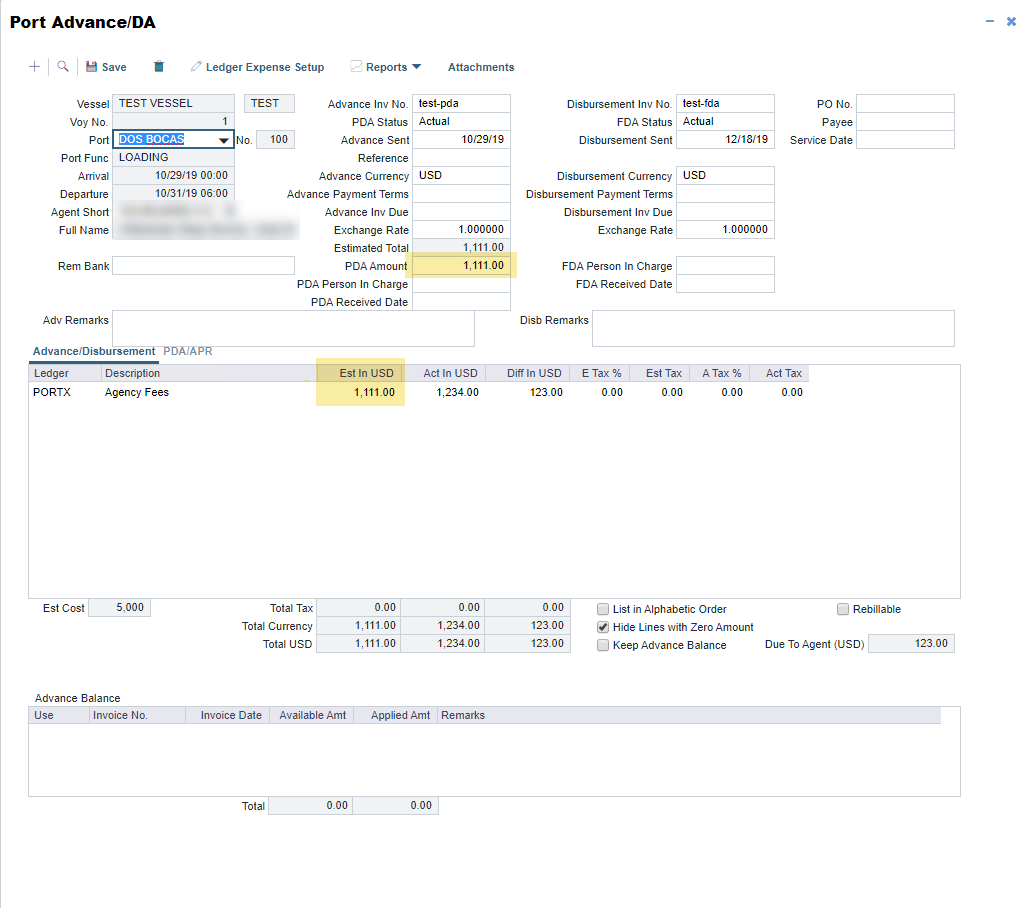Select the Advance/Disbursement tab
The width and height of the screenshot is (1027, 908).
94,352
